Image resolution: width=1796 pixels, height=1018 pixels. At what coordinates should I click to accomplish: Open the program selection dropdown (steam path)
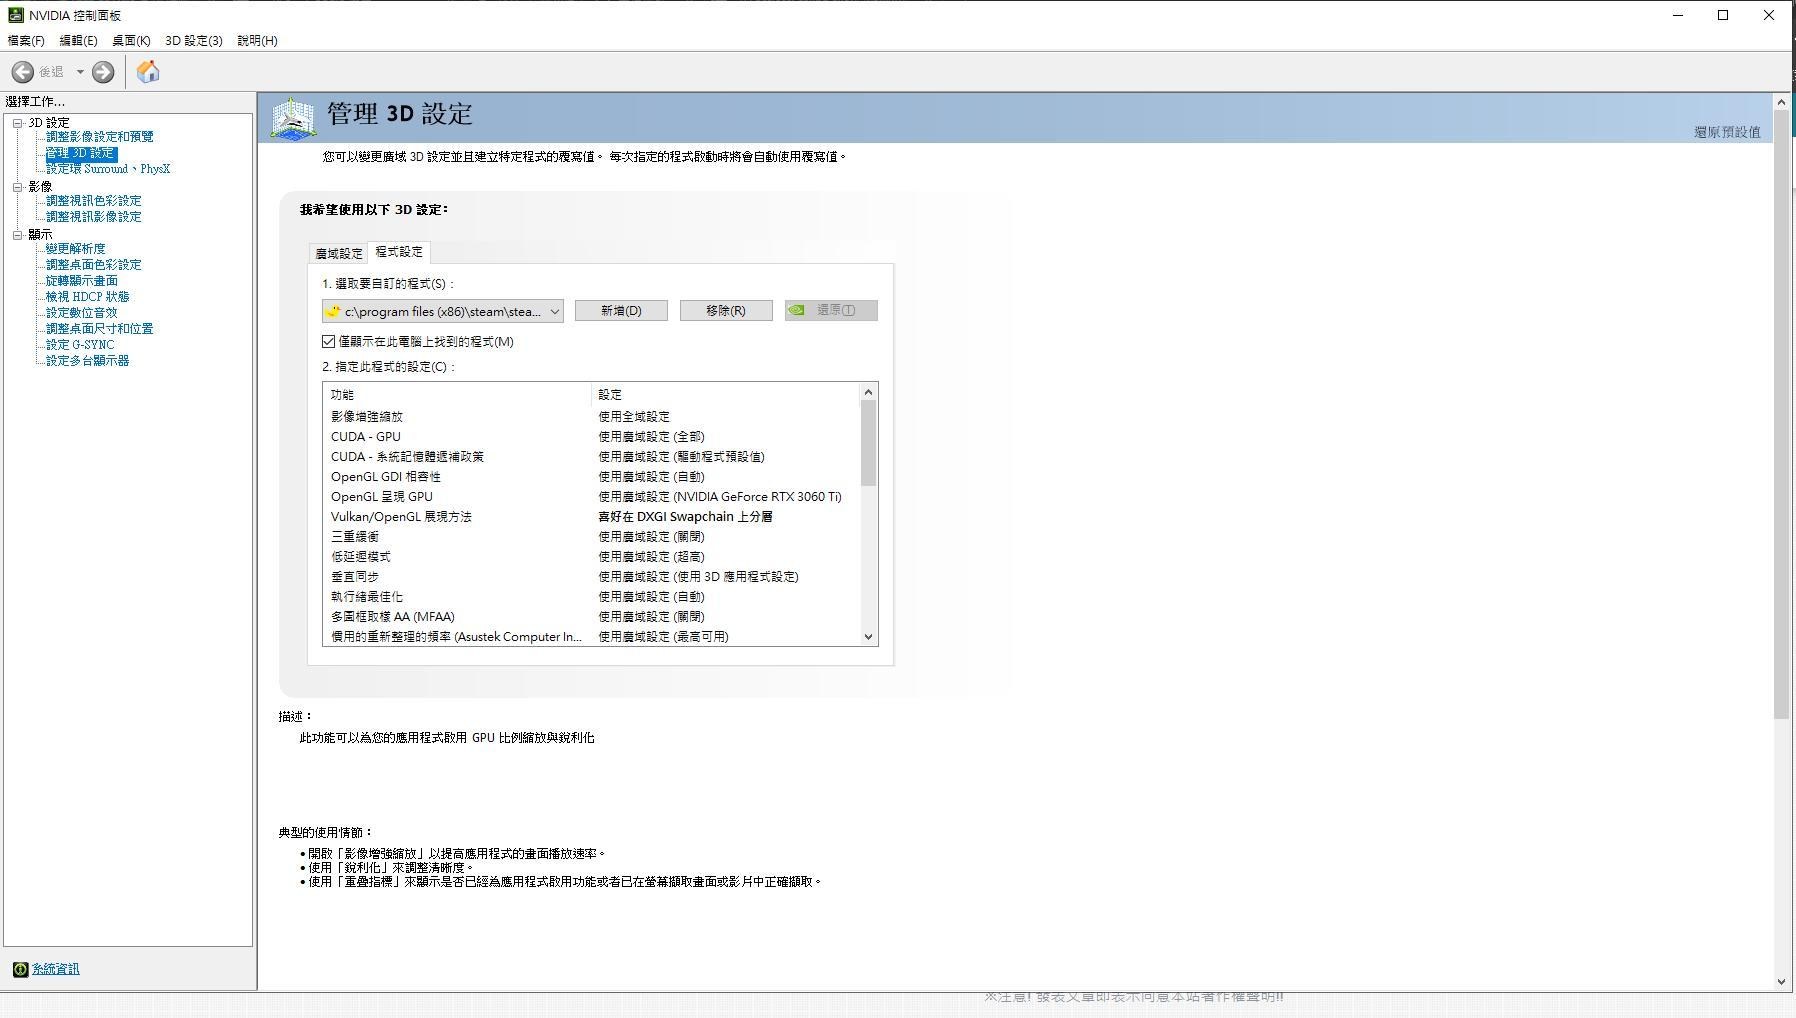click(443, 311)
